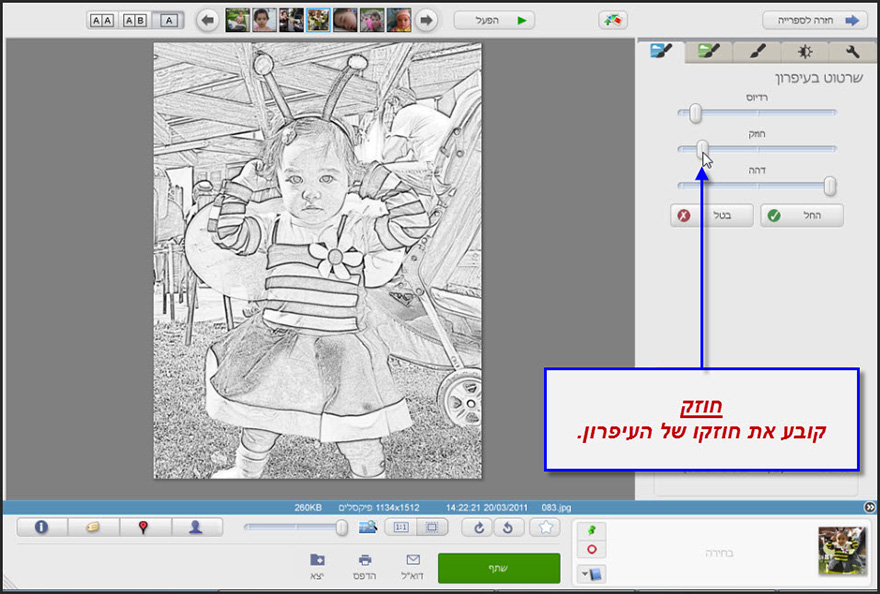Click בטל to cancel the effect
This screenshot has width=880, height=594.
[711, 215]
